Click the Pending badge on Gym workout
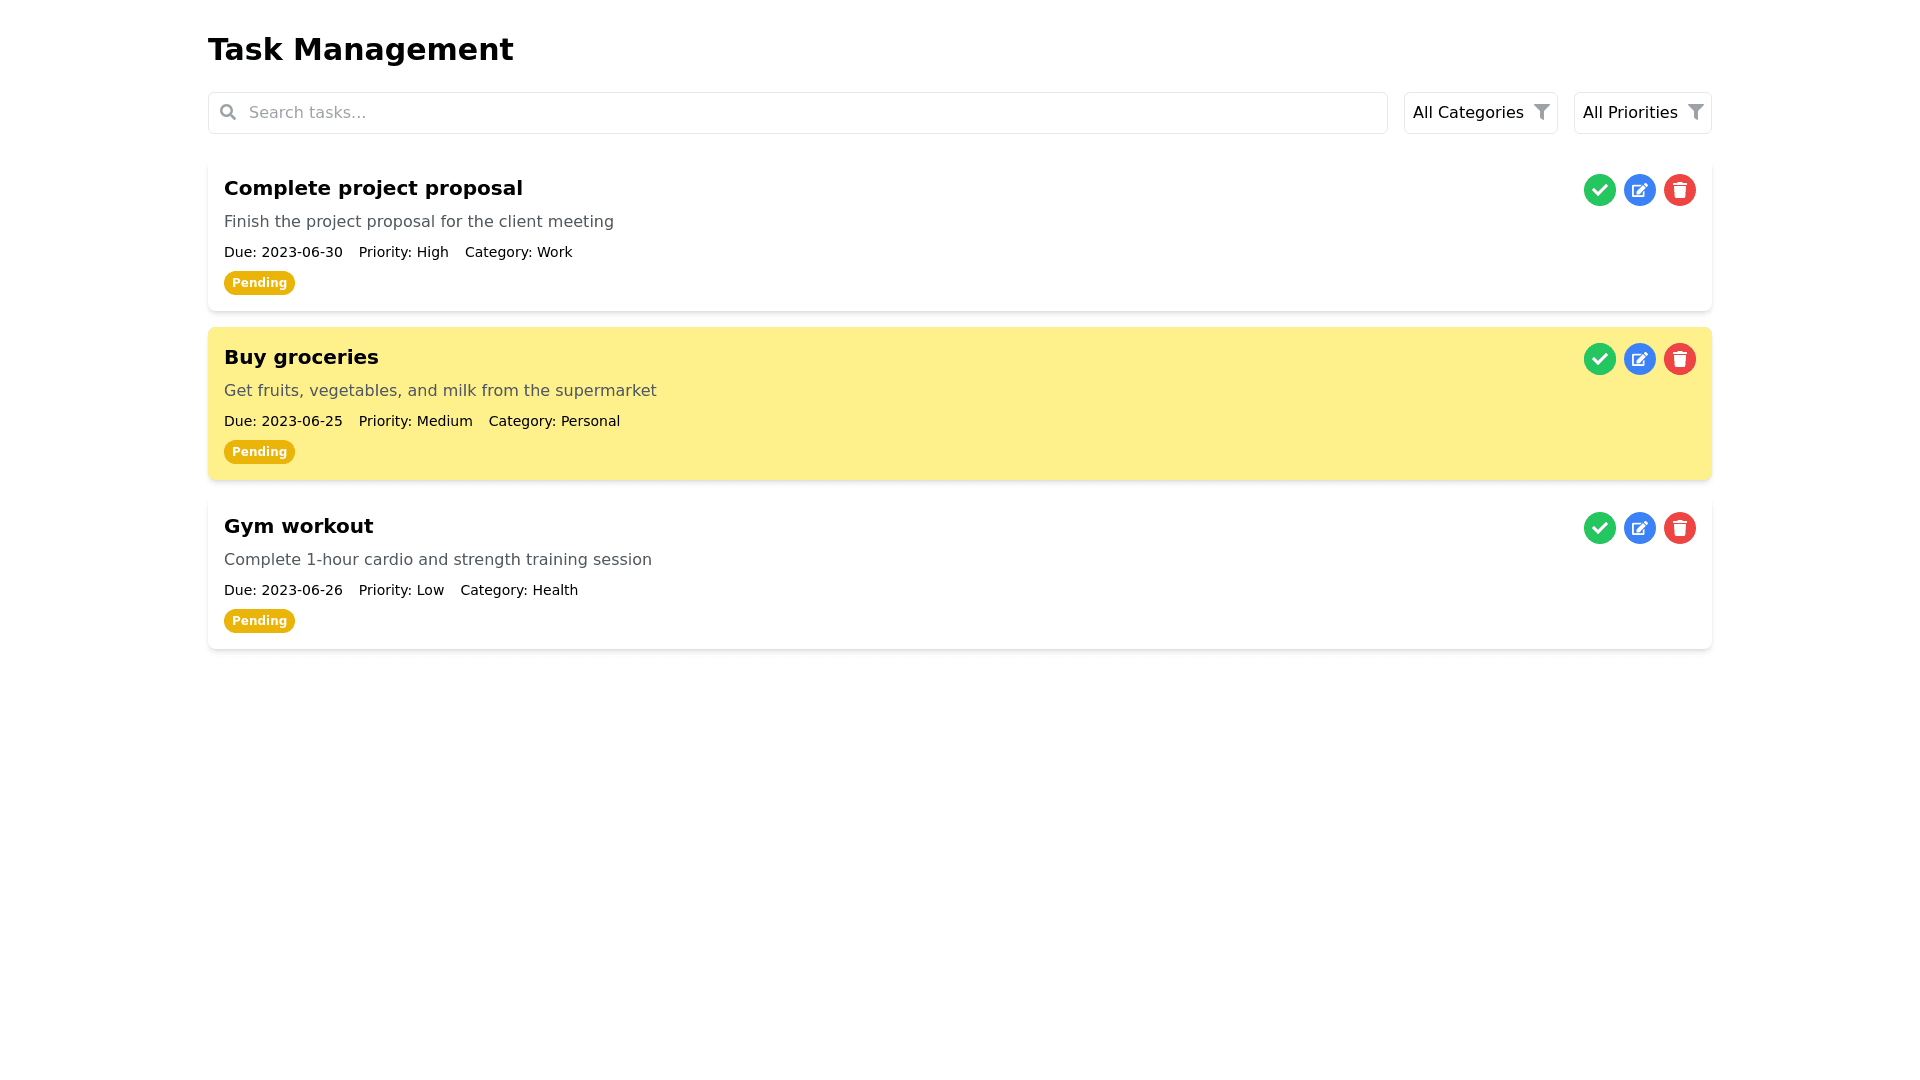The height and width of the screenshot is (1080, 1920). pyautogui.click(x=259, y=621)
